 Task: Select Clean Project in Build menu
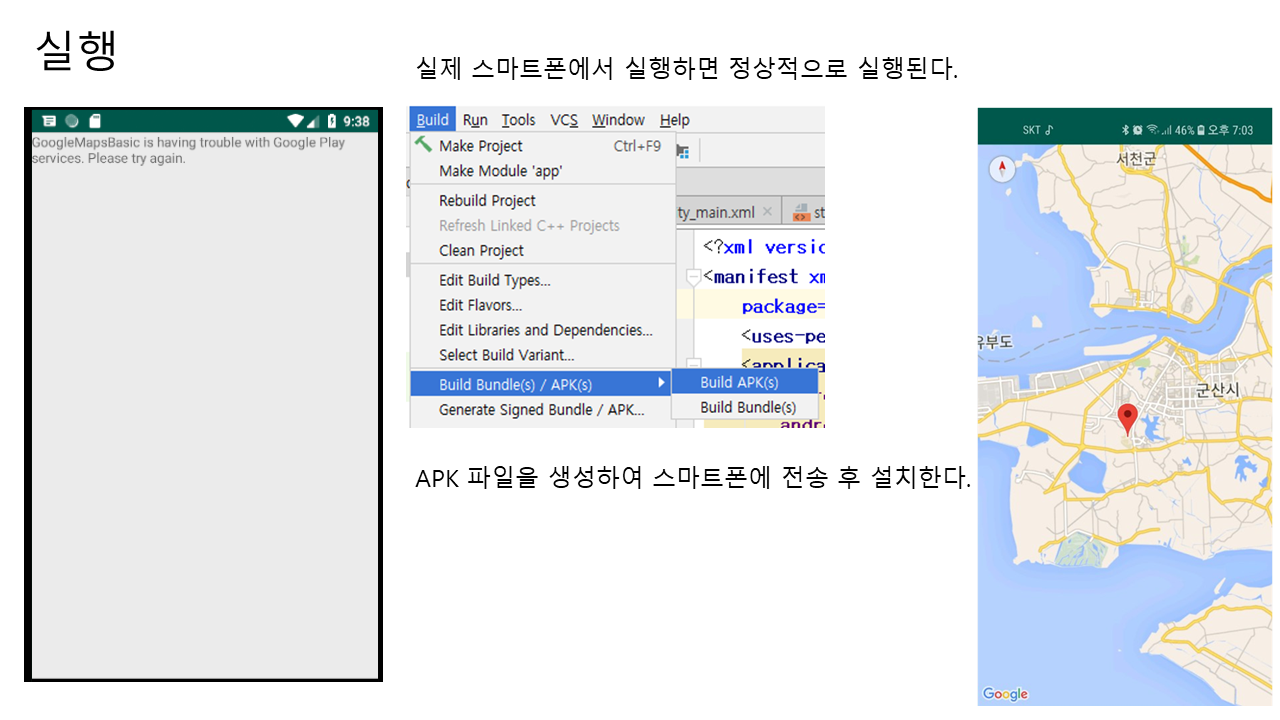point(481,250)
